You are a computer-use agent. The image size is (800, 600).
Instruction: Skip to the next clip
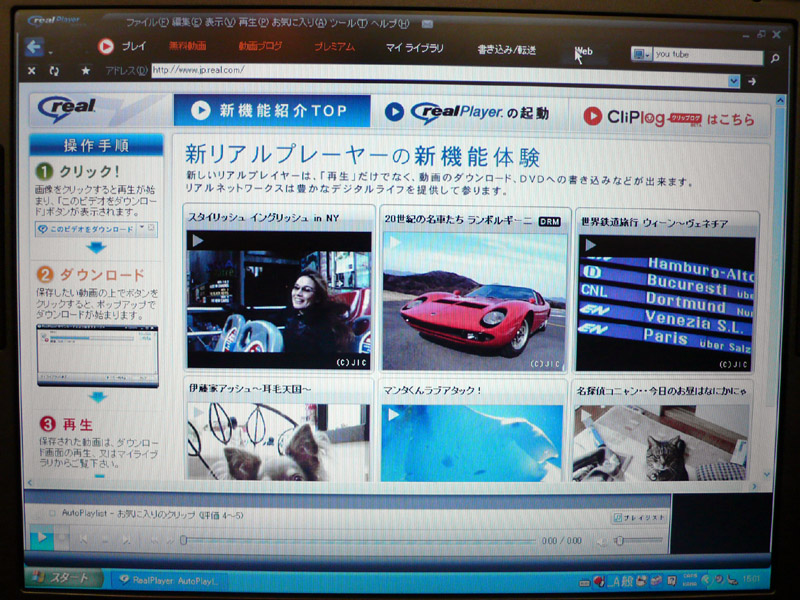[126, 539]
